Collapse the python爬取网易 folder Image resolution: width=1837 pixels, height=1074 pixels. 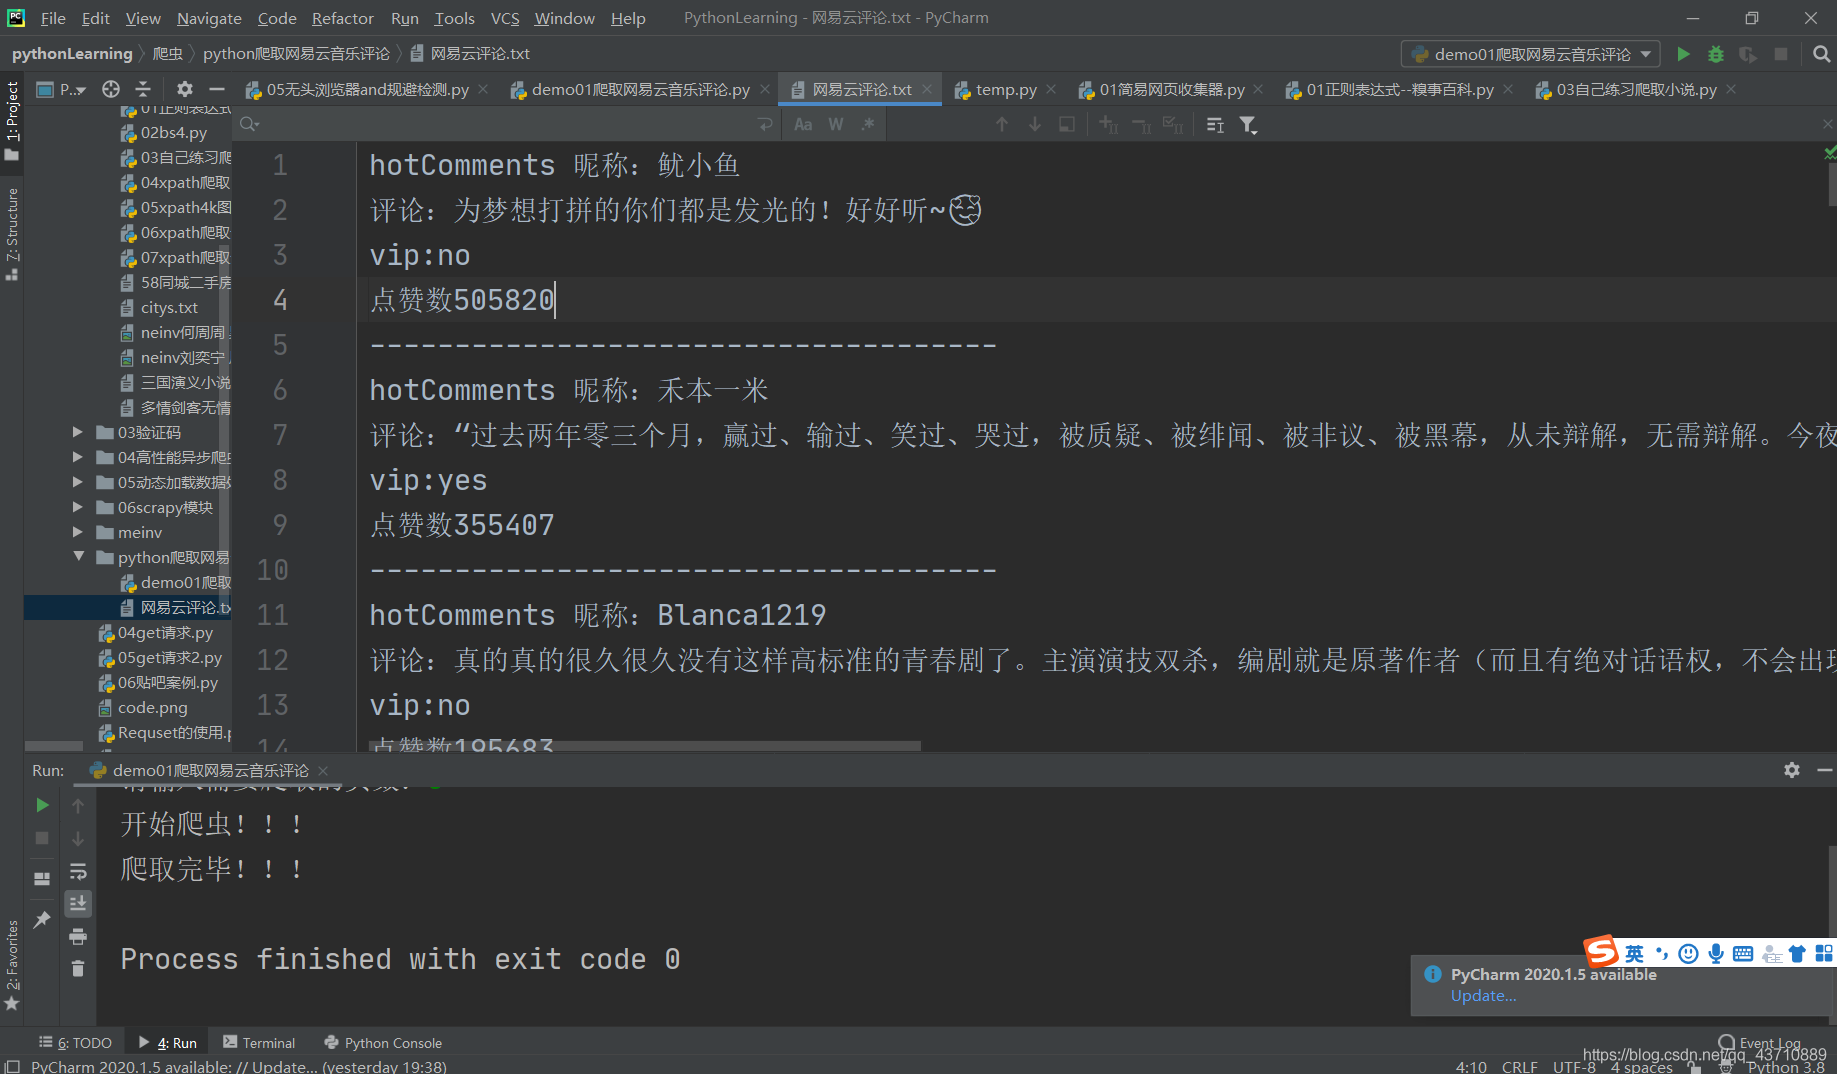pyautogui.click(x=77, y=557)
